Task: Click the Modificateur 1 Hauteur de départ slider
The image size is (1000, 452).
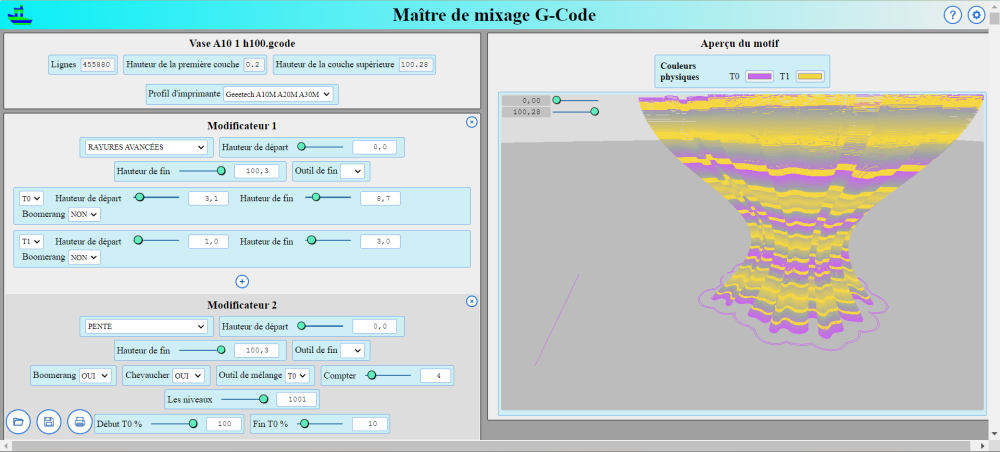Action: point(321,147)
